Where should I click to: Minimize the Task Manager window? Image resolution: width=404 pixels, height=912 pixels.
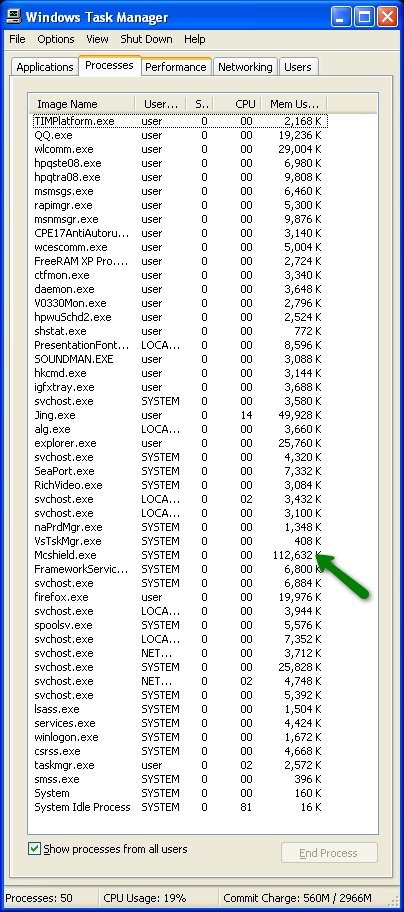(343, 16)
